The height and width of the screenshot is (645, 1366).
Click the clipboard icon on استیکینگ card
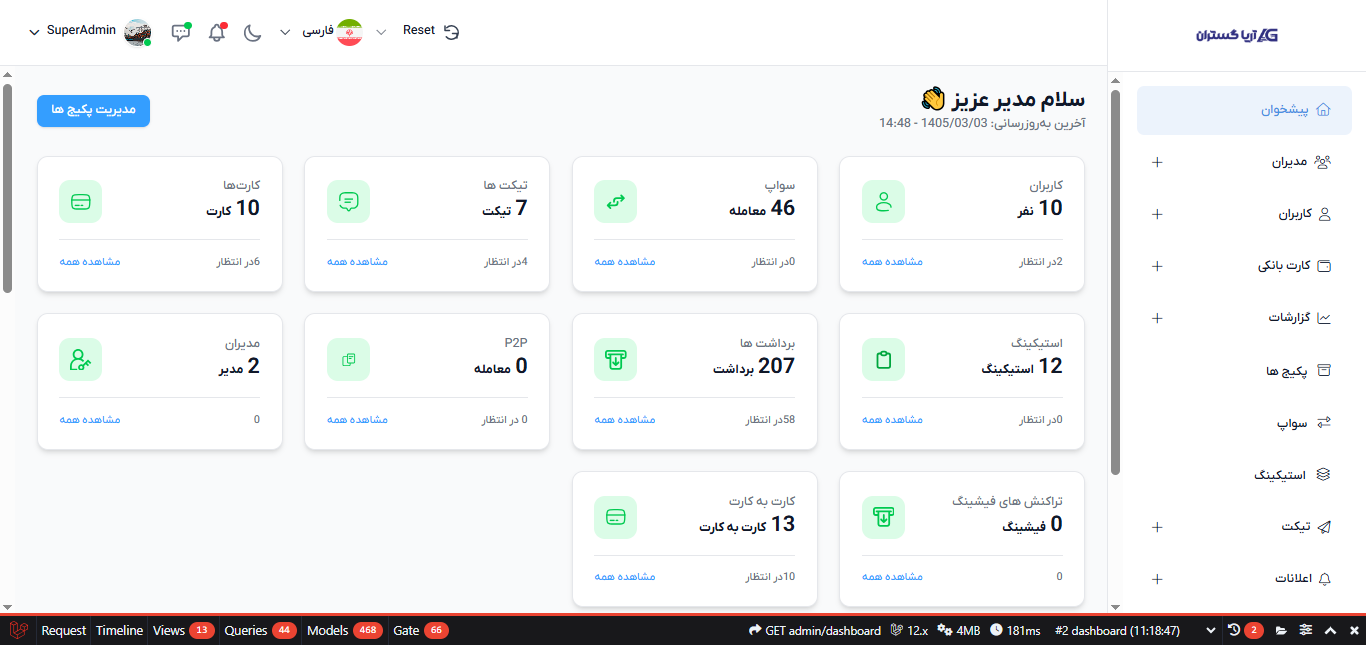coord(883,360)
